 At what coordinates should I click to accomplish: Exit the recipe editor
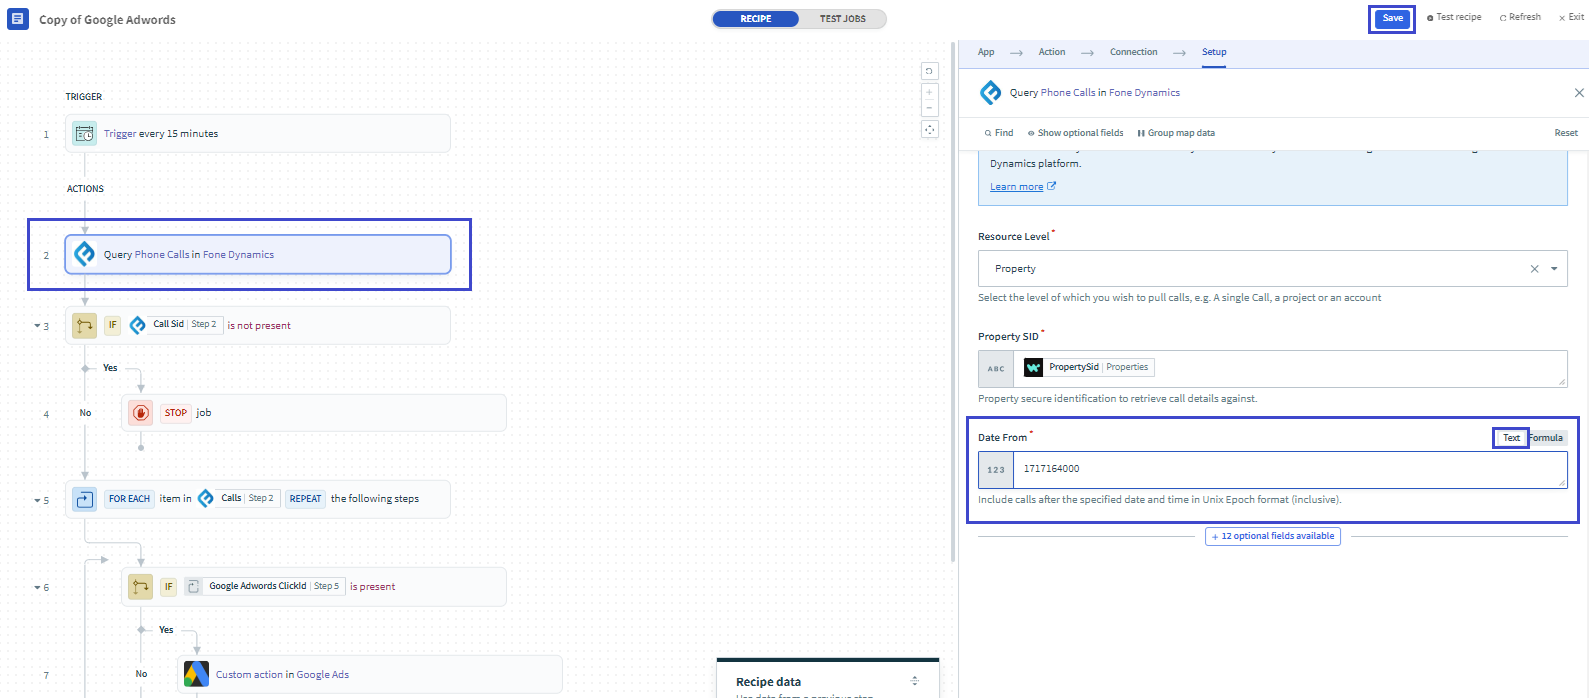point(1571,17)
